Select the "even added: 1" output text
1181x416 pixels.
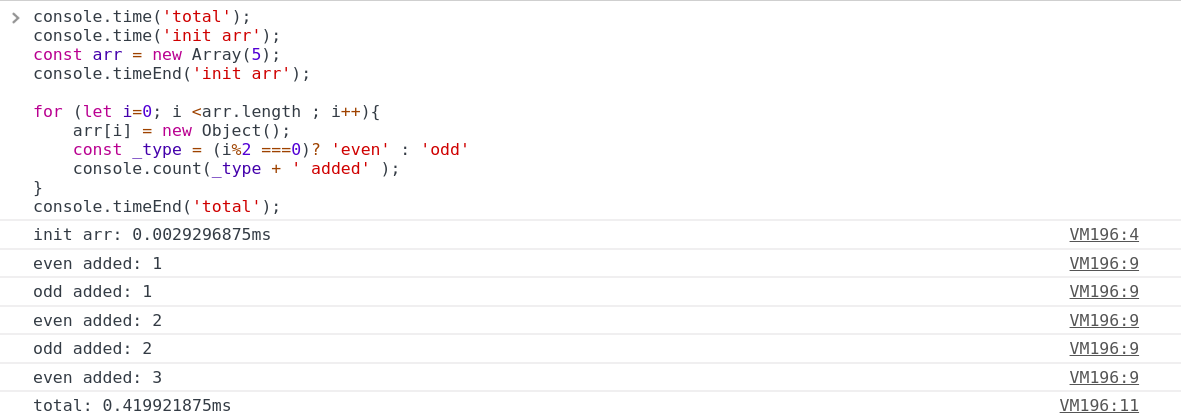pyautogui.click(x=97, y=264)
